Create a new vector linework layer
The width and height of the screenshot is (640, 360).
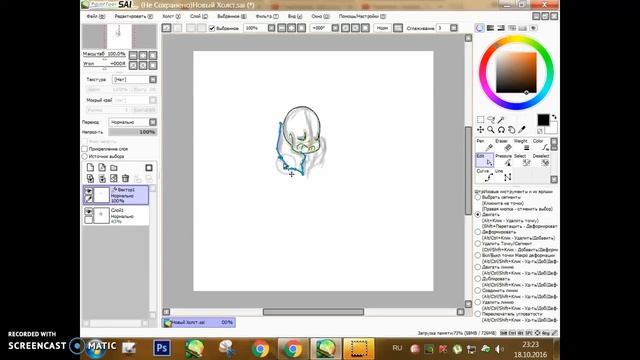102,168
